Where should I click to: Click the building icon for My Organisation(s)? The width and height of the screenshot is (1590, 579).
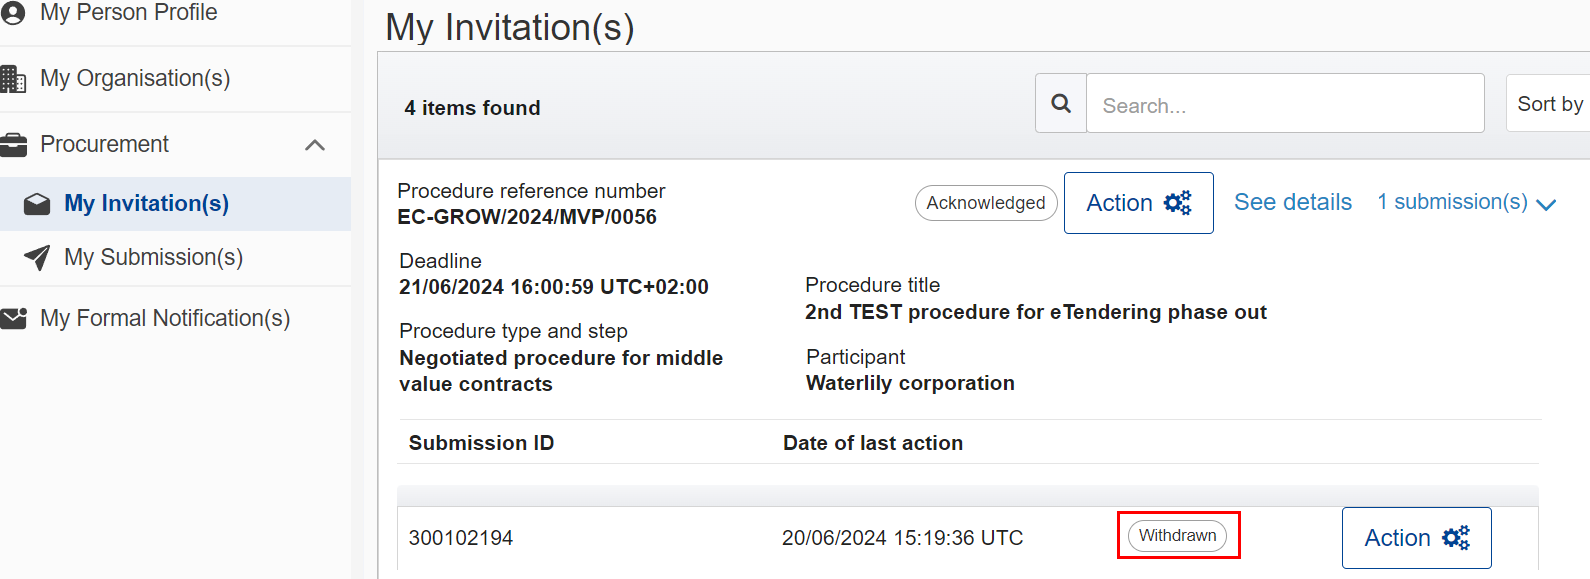(13, 79)
